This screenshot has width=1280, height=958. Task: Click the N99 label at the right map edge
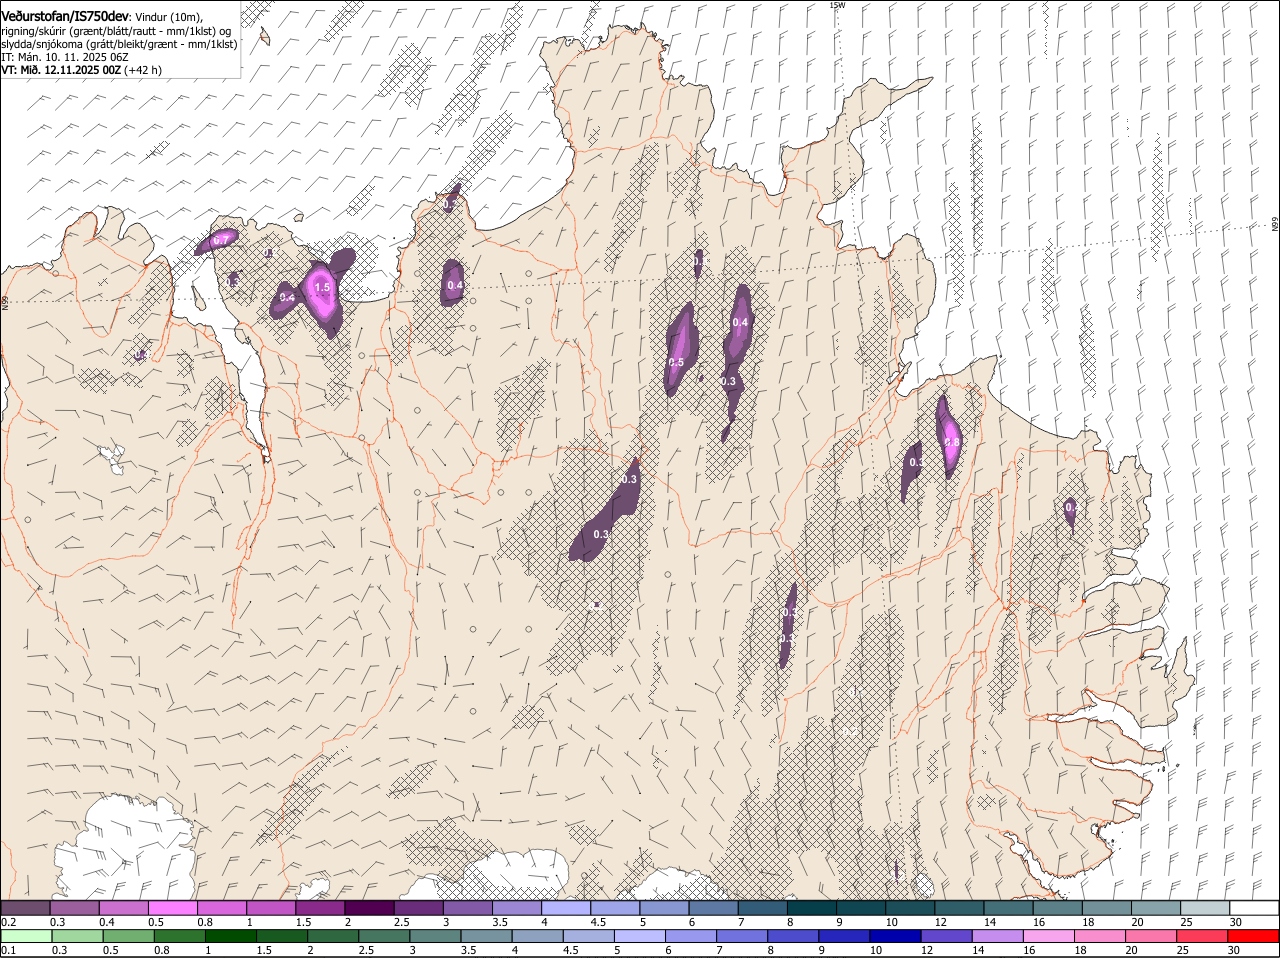1275,225
